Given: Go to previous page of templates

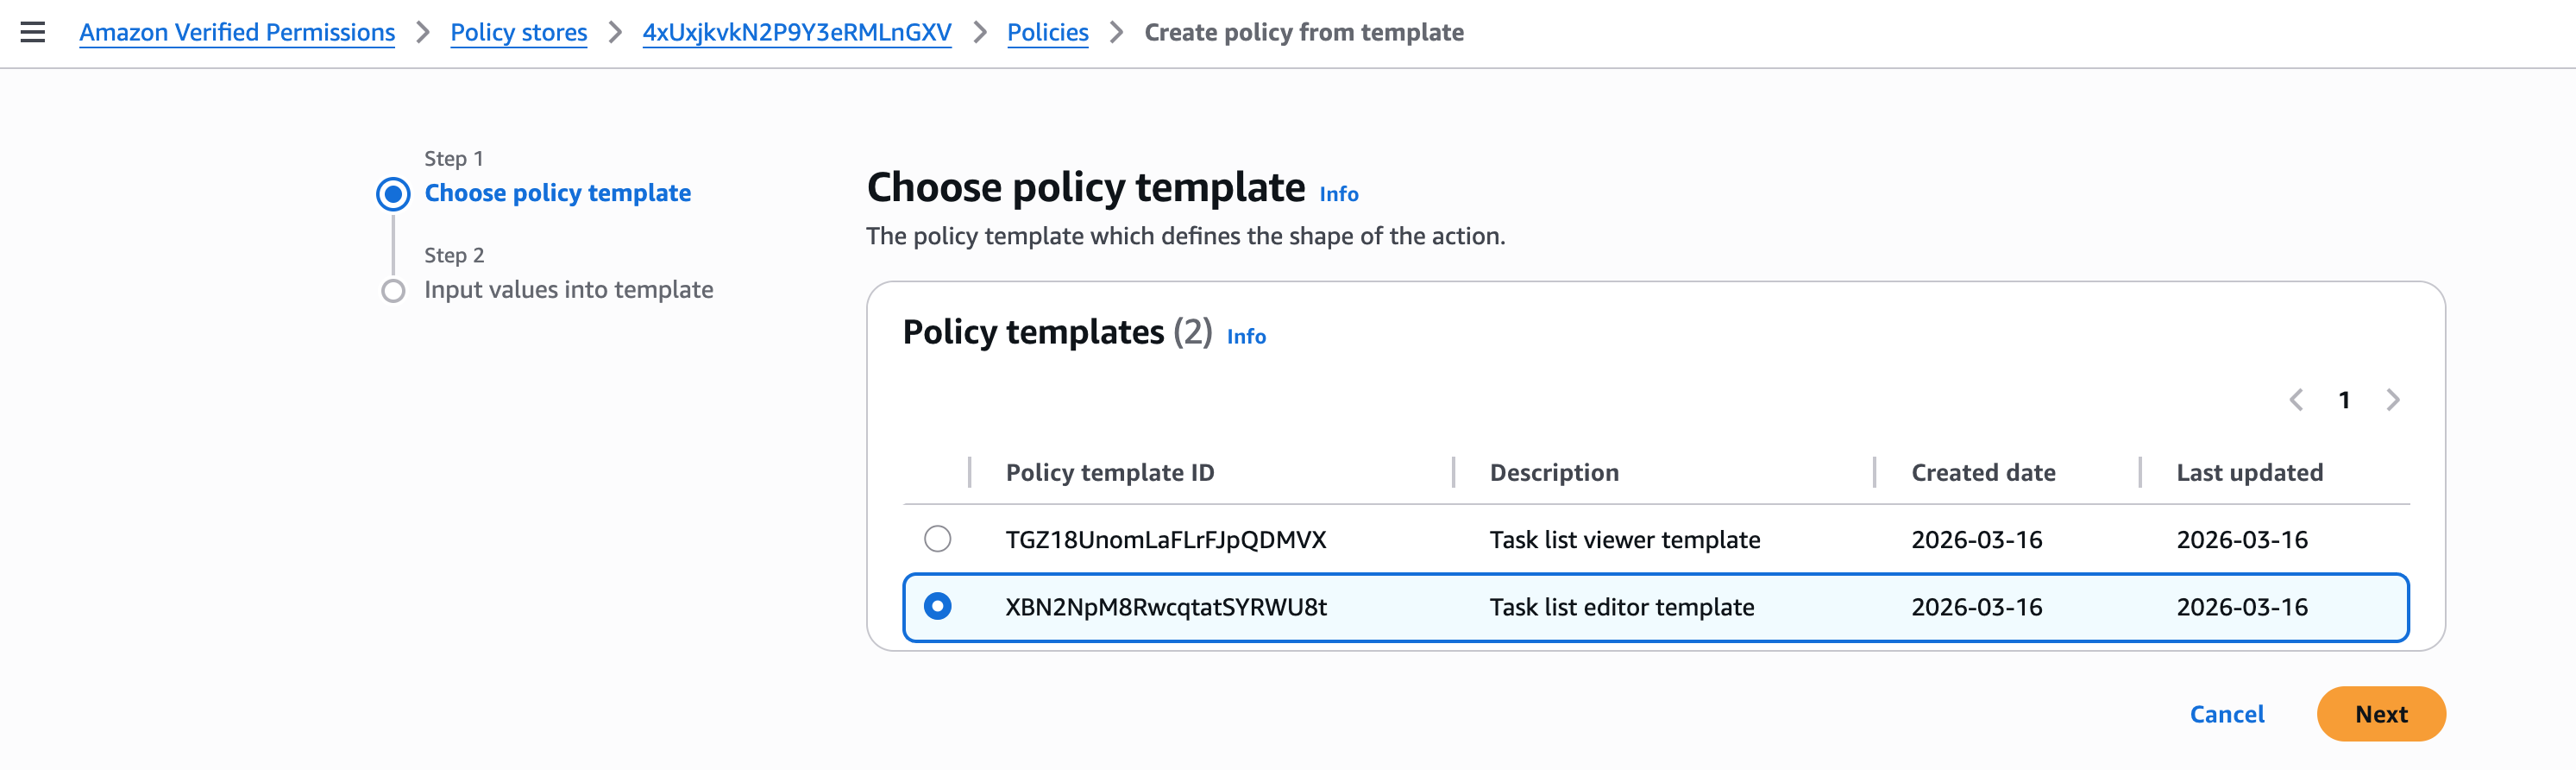Looking at the screenshot, I should (2296, 400).
